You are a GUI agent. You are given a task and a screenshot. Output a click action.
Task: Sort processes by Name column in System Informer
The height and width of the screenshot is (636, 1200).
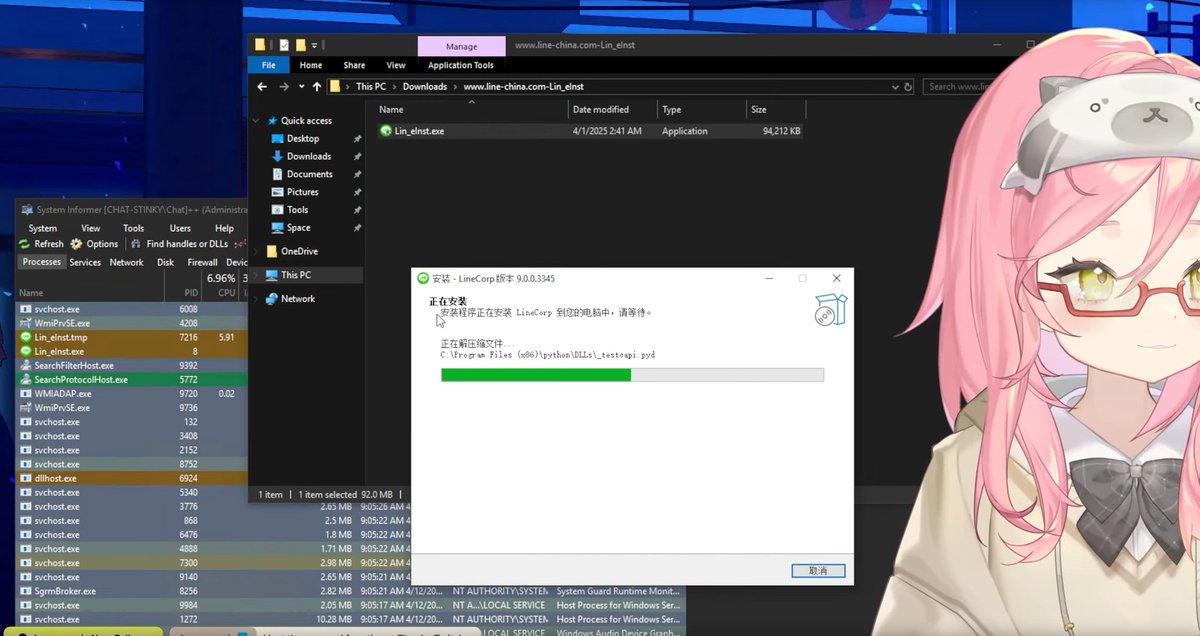[x=31, y=293]
